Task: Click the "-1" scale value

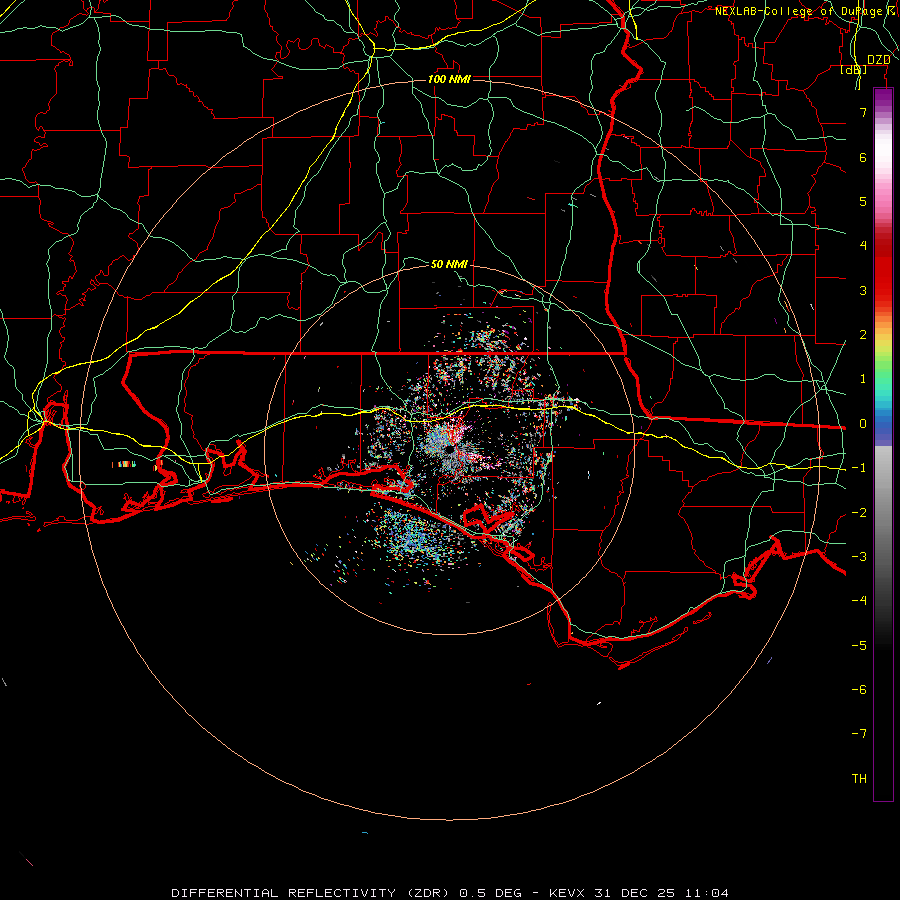Action: tap(859, 468)
